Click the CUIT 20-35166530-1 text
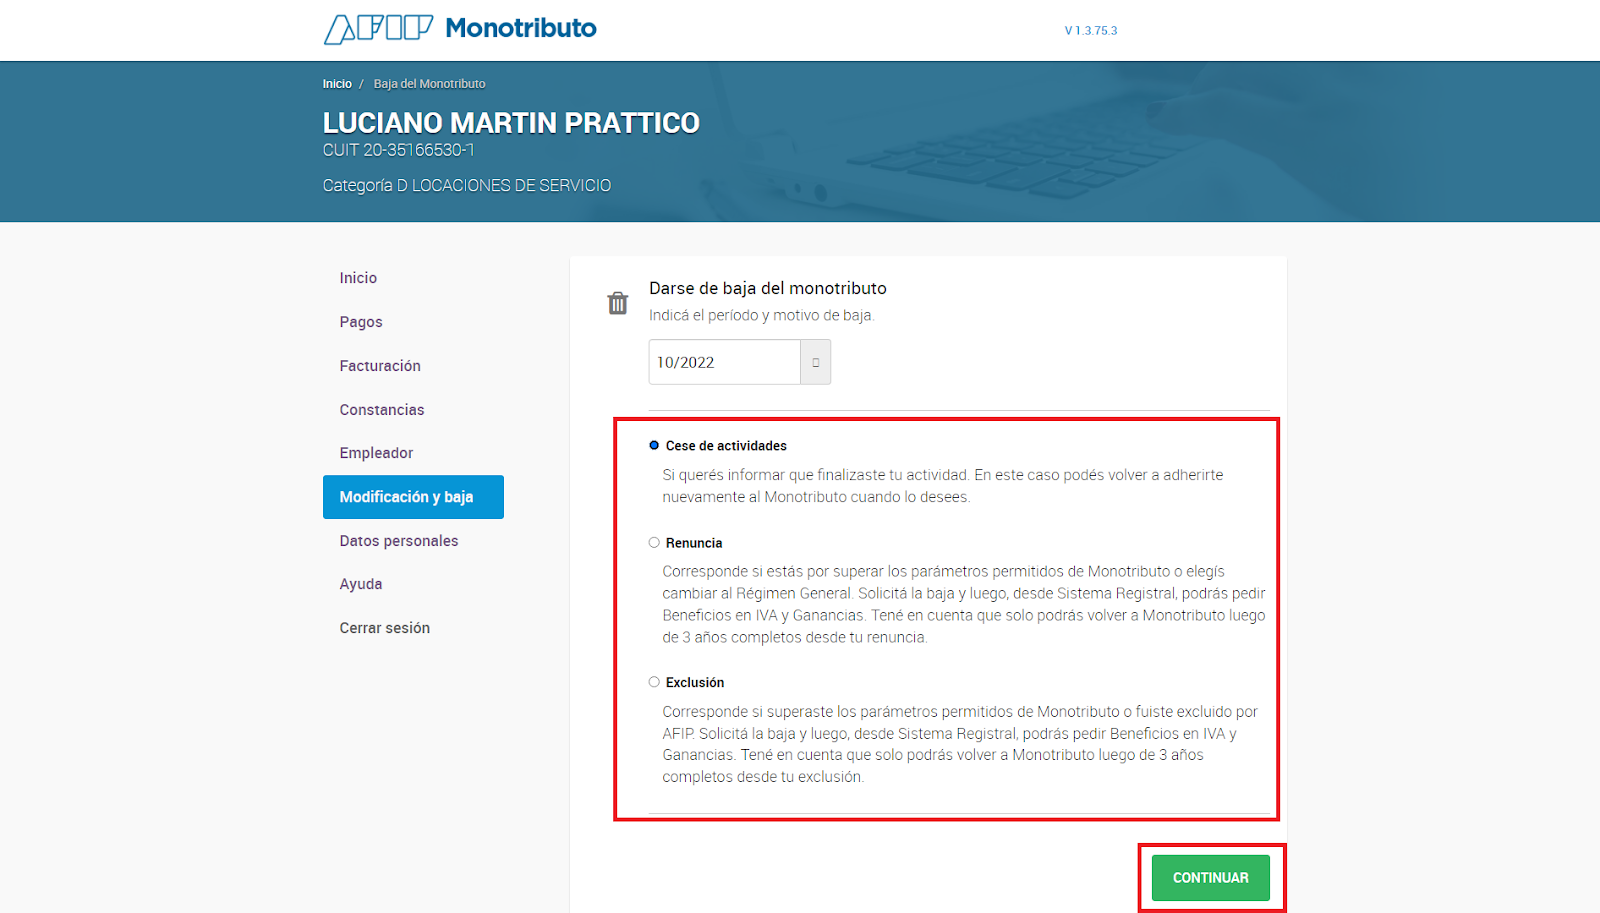The height and width of the screenshot is (913, 1600). pos(399,150)
